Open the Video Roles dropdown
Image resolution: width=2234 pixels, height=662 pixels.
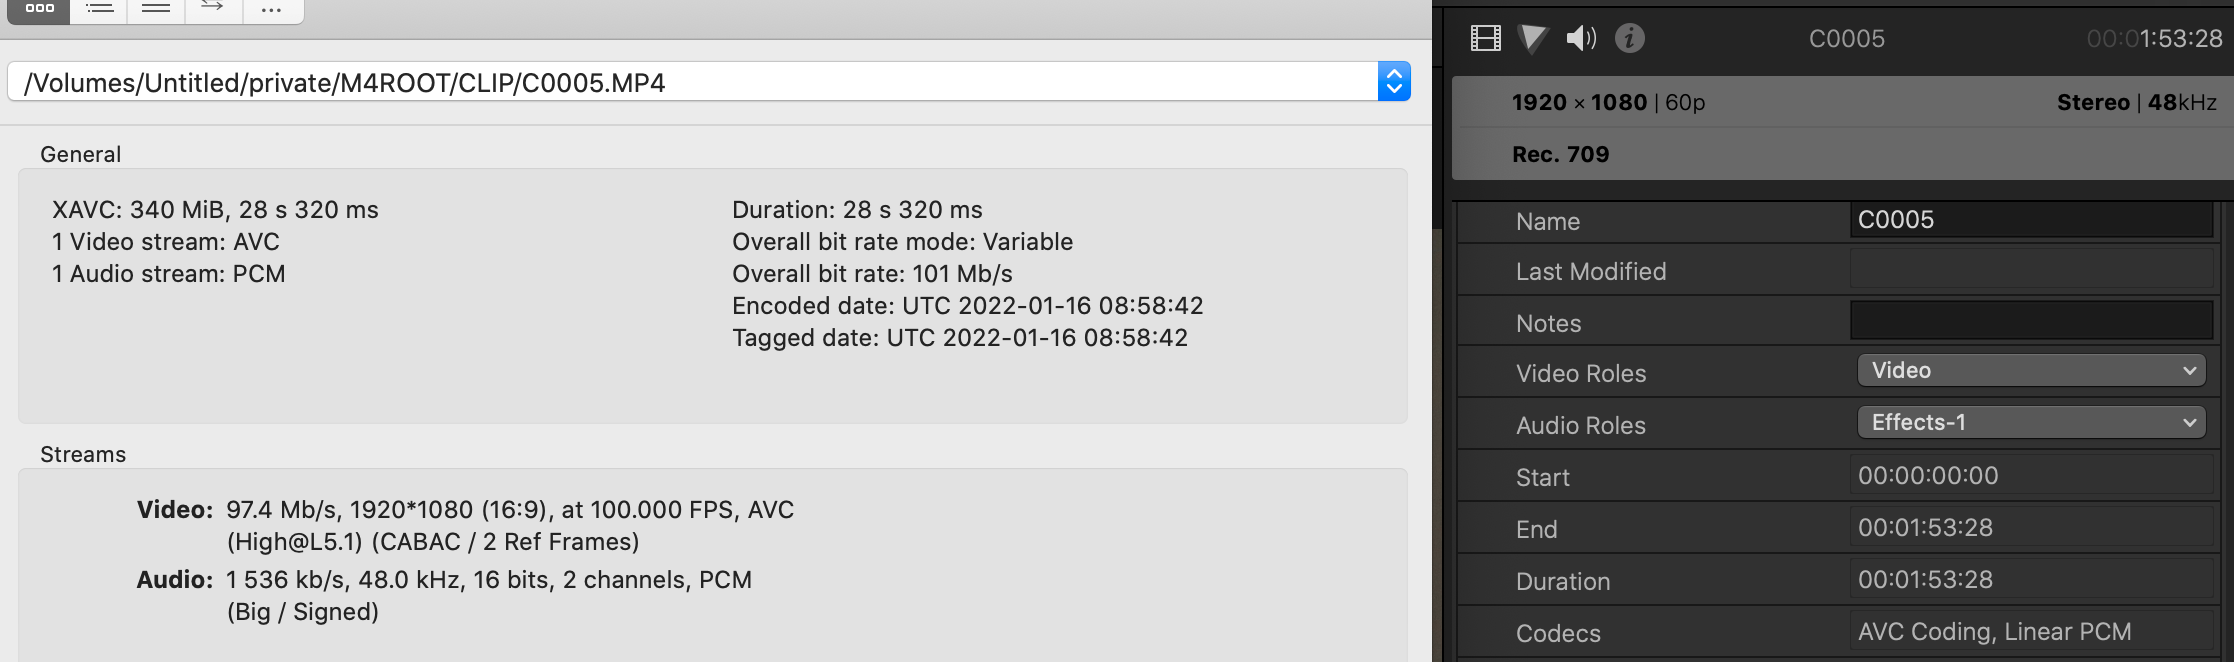pos(2031,371)
